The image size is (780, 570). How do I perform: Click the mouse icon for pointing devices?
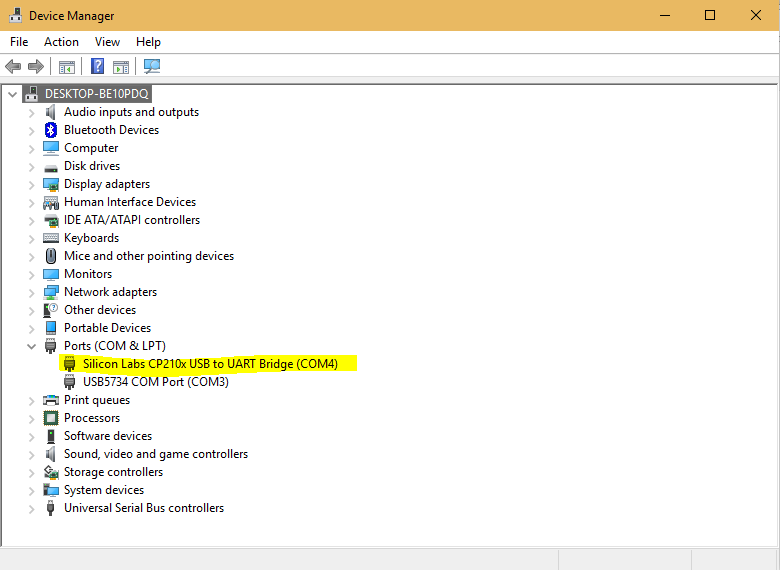[51, 256]
